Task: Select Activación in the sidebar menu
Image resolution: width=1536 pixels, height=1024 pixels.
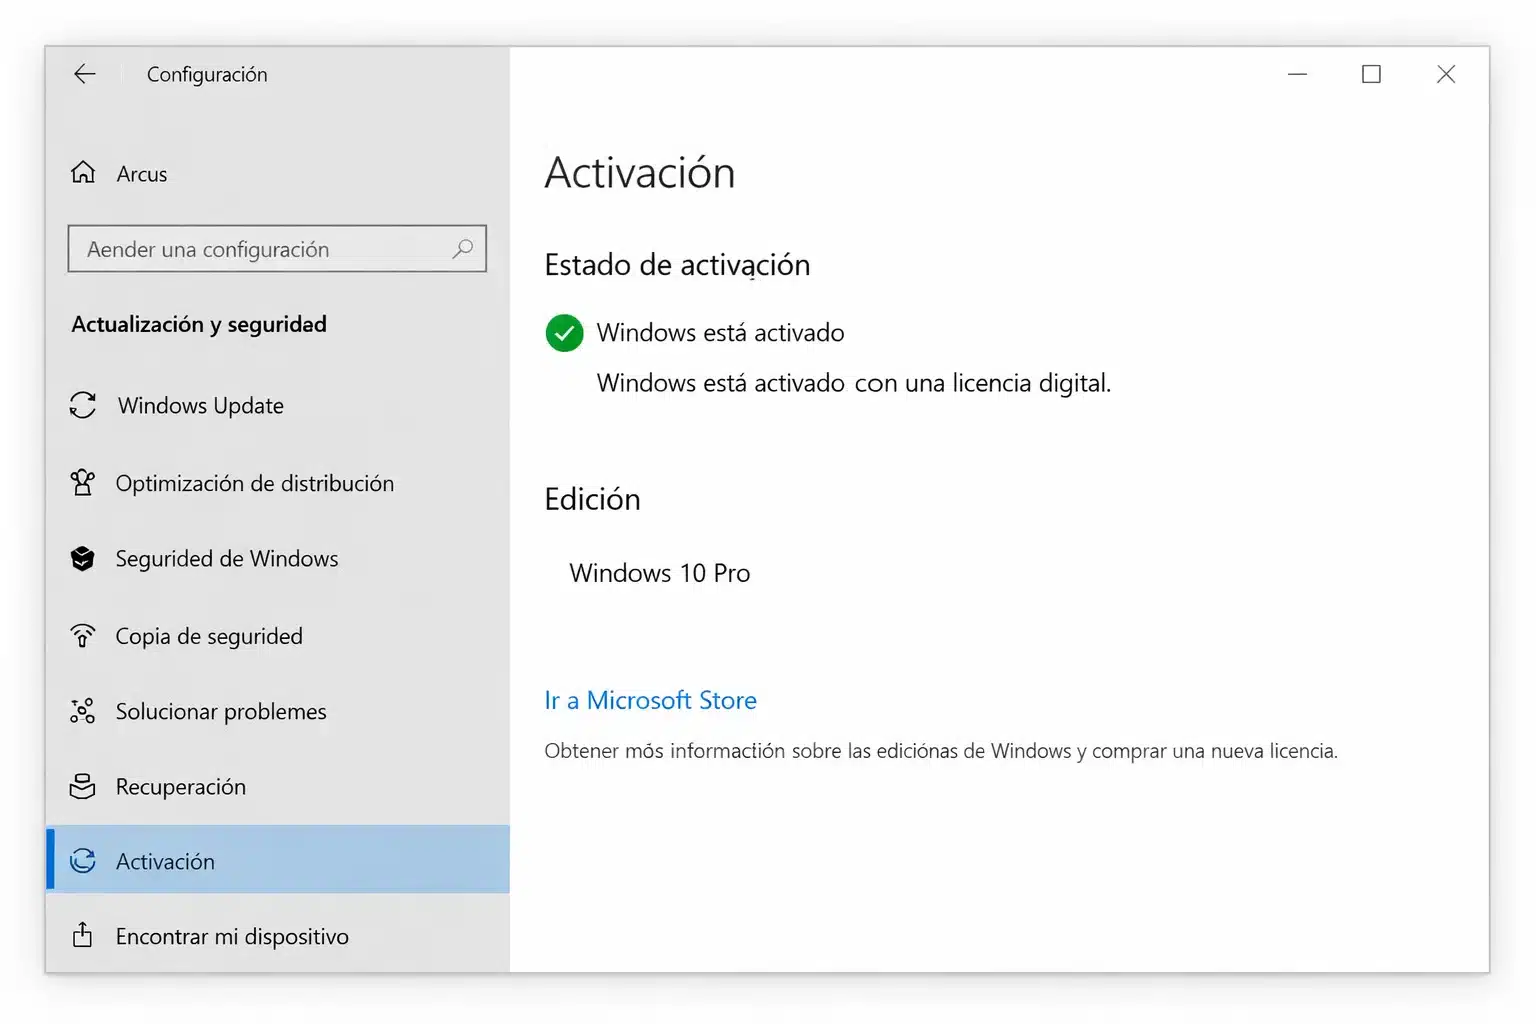Action: coord(166,861)
